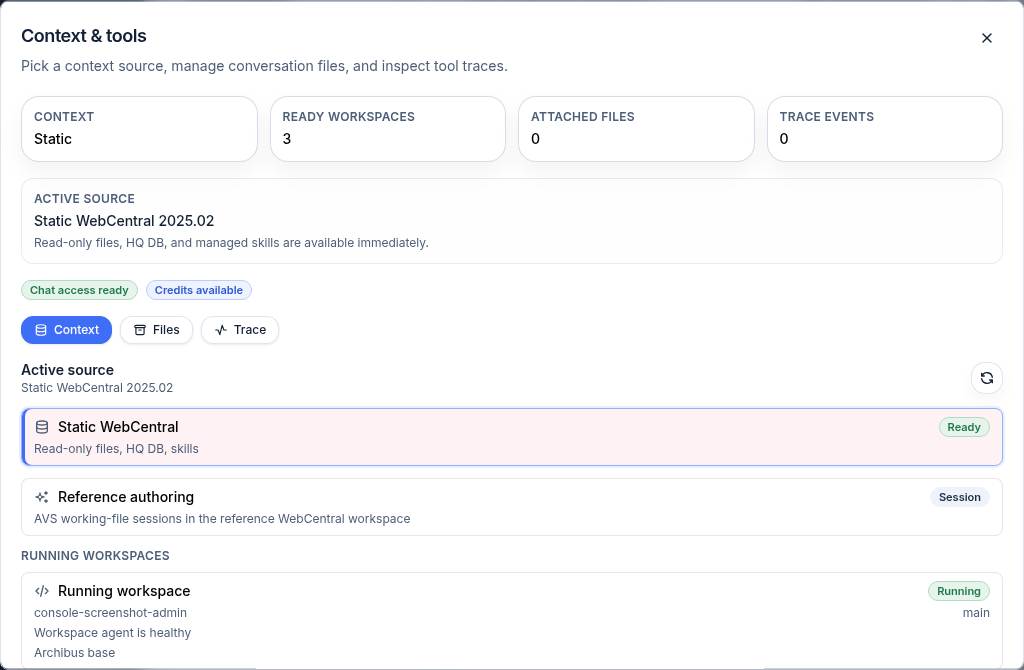Screen dimensions: 1024x670
Task: Click the archive icon in Files tab
Action: pos(140,330)
